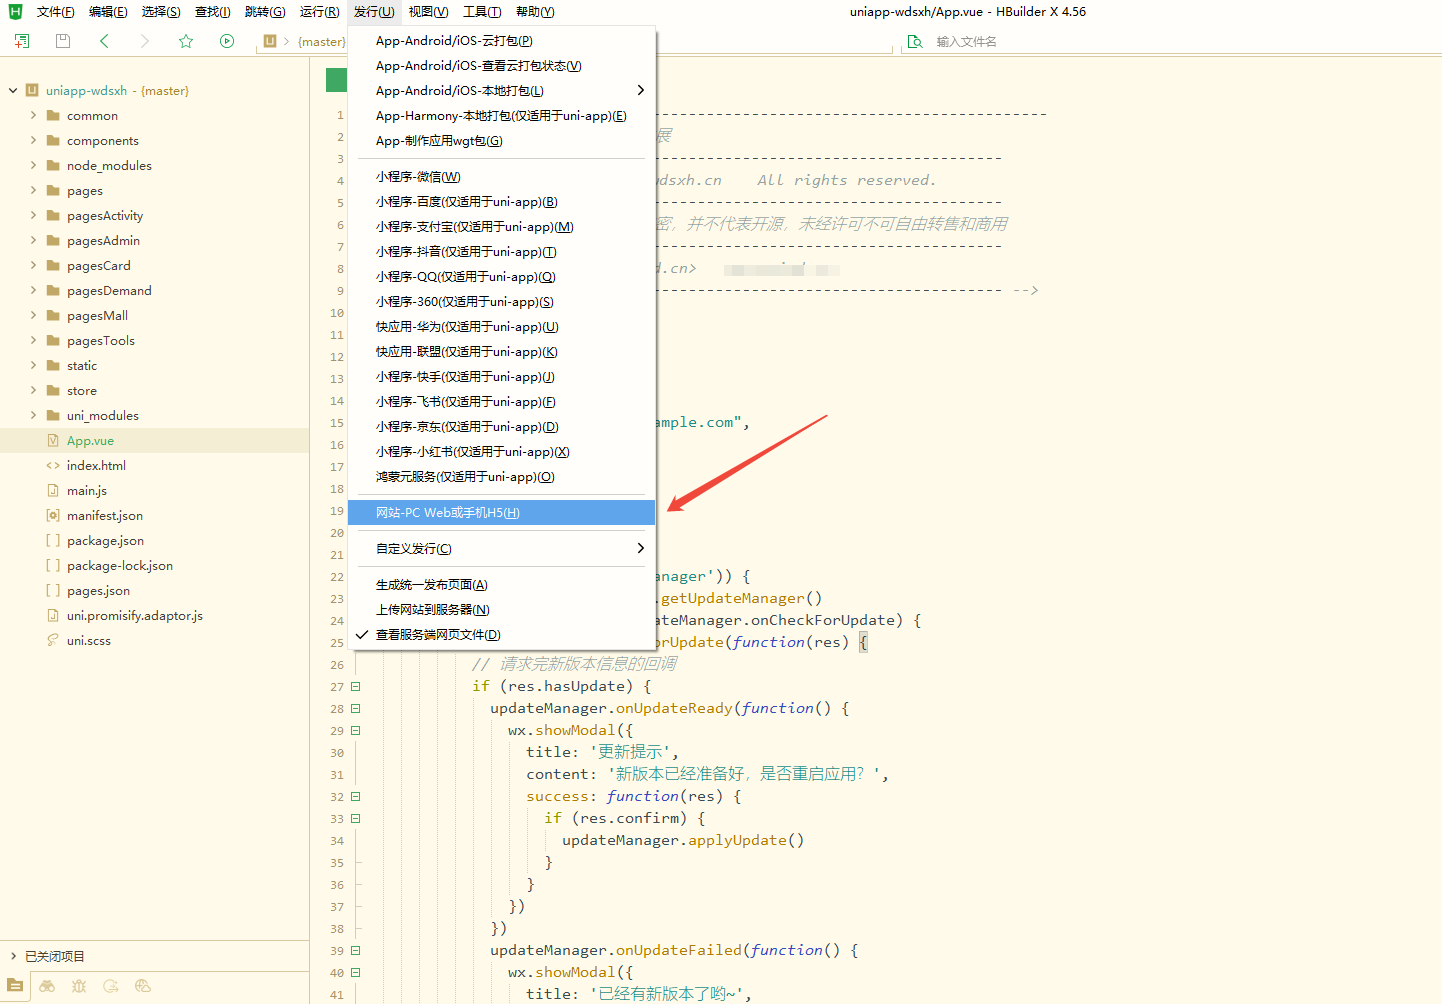Open package-lock.json in the file tree

120,565
